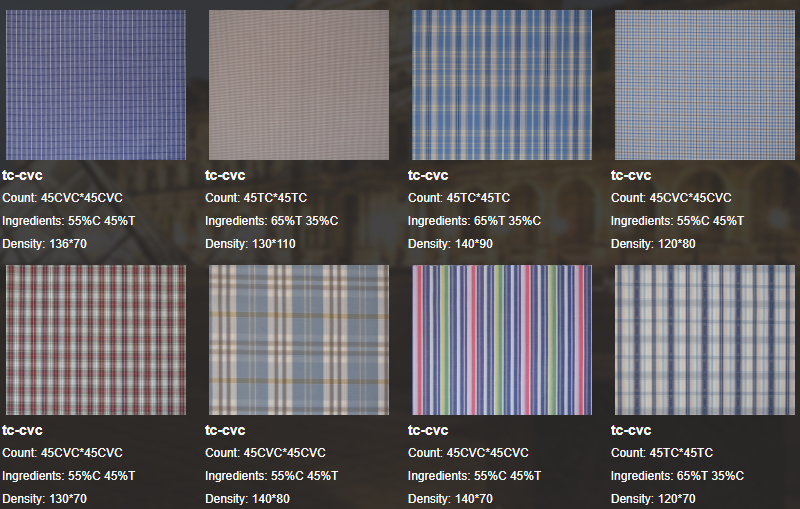This screenshot has width=800, height=509.
Task: Click tc-cvc title above Density 120*70
Action: click(632, 430)
